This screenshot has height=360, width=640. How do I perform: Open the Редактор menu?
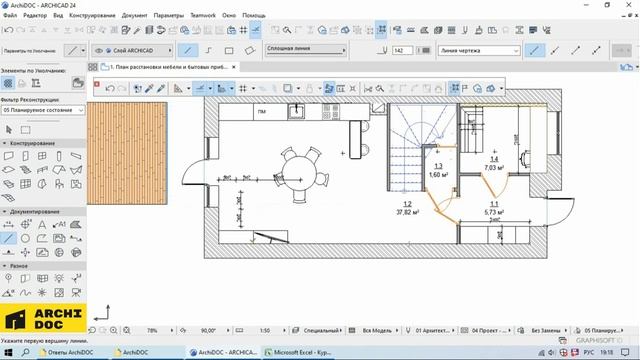tap(35, 15)
